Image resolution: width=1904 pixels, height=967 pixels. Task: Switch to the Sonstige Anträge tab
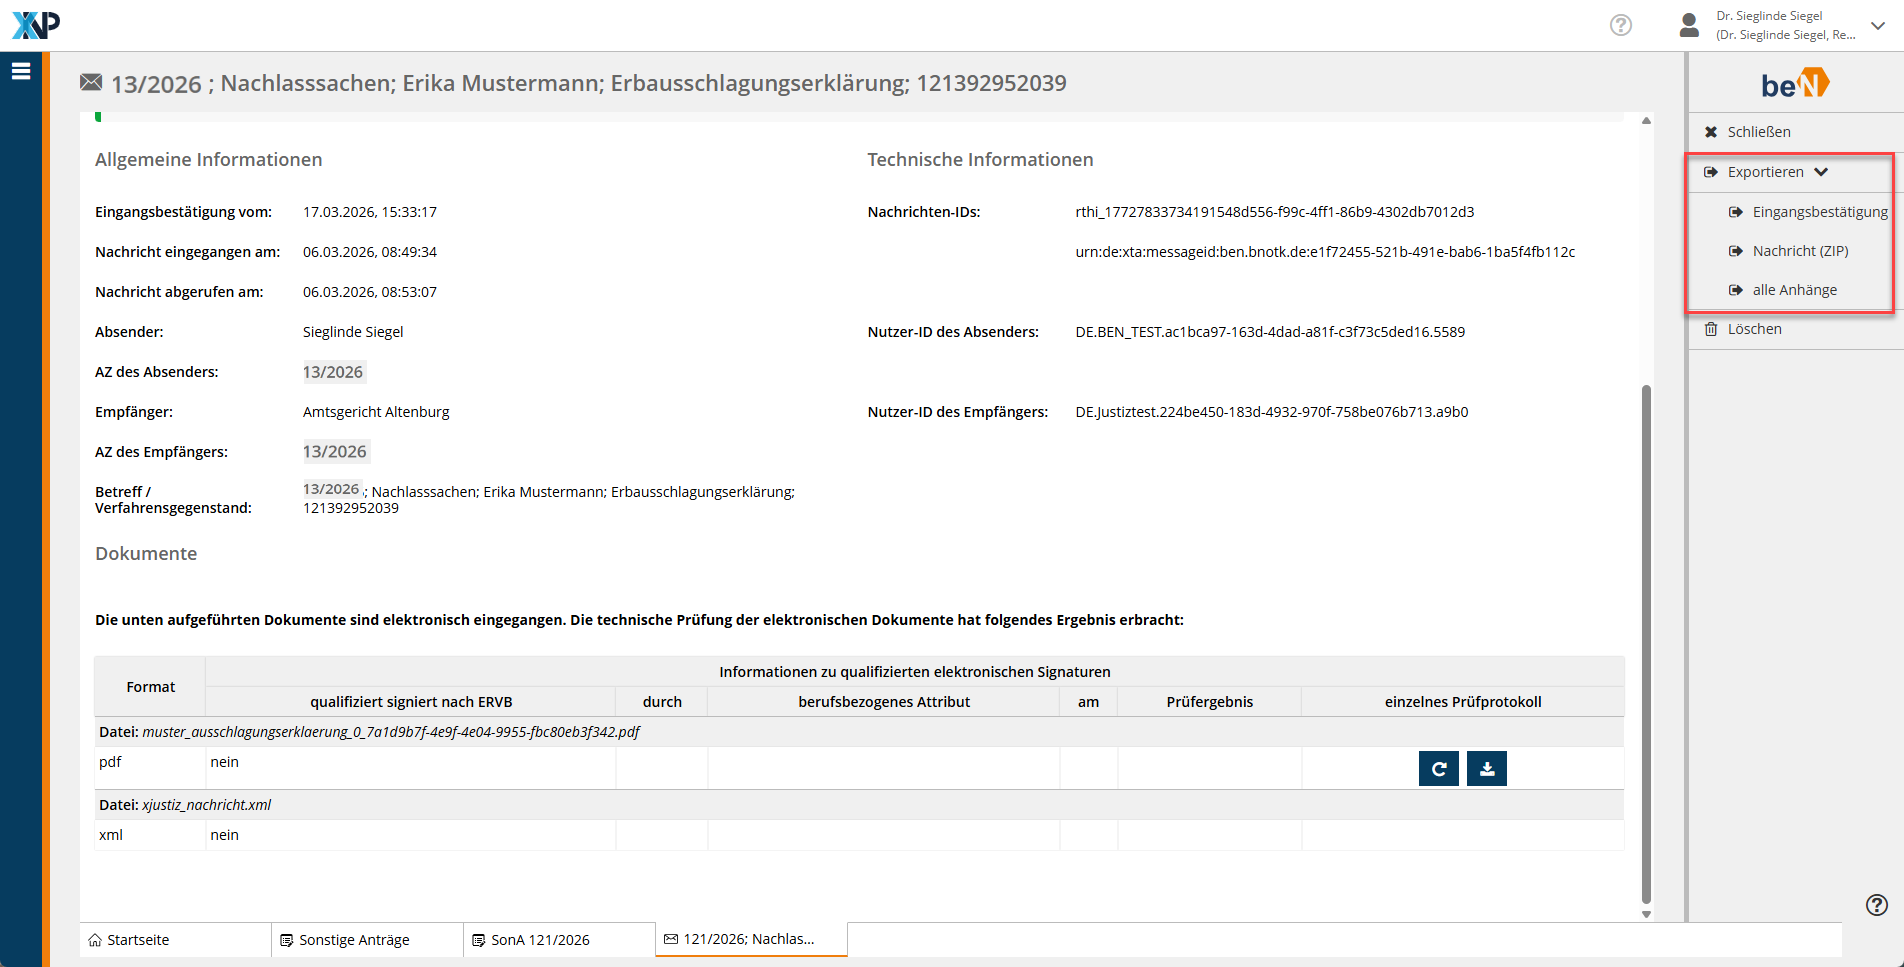click(354, 940)
